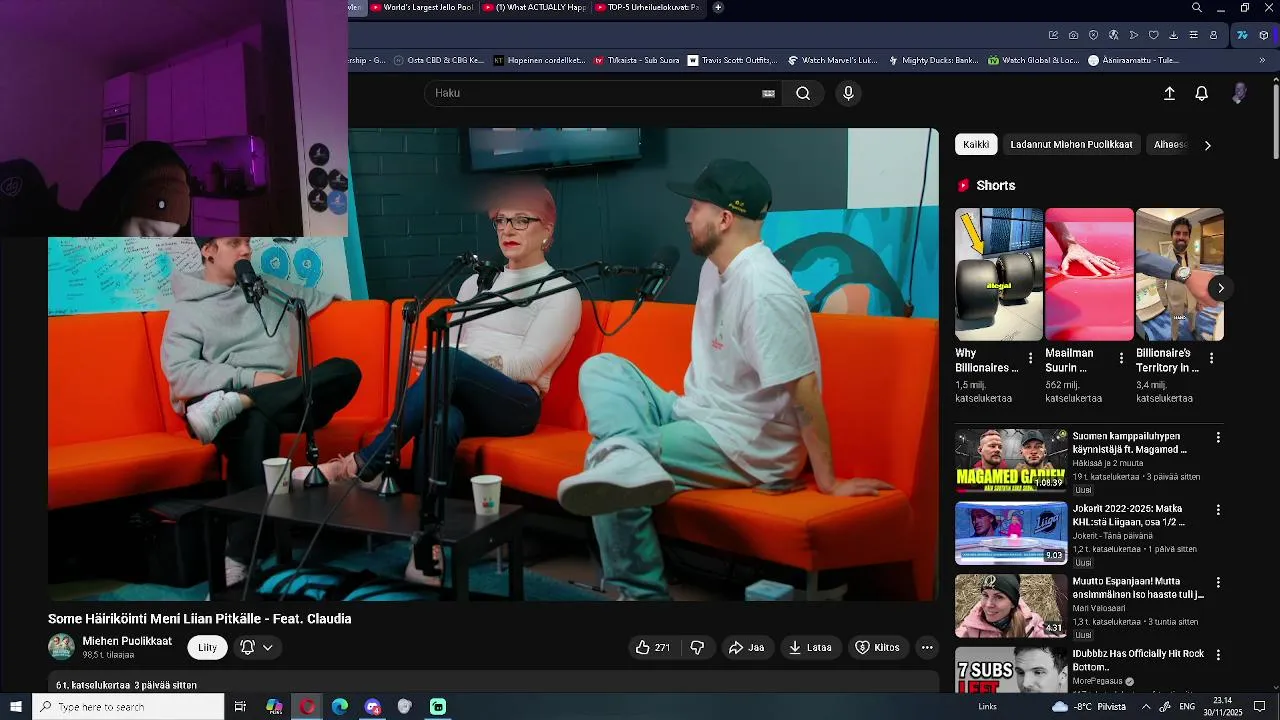Show next Shorts with the arrow
Image resolution: width=1280 pixels, height=720 pixels.
(1220, 288)
